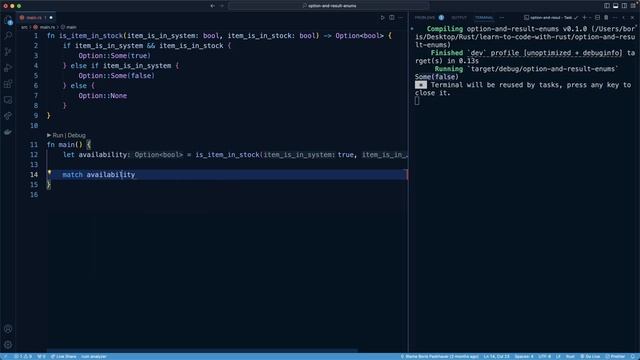
Task: Click line number 14 in gutter
Action: point(33,175)
